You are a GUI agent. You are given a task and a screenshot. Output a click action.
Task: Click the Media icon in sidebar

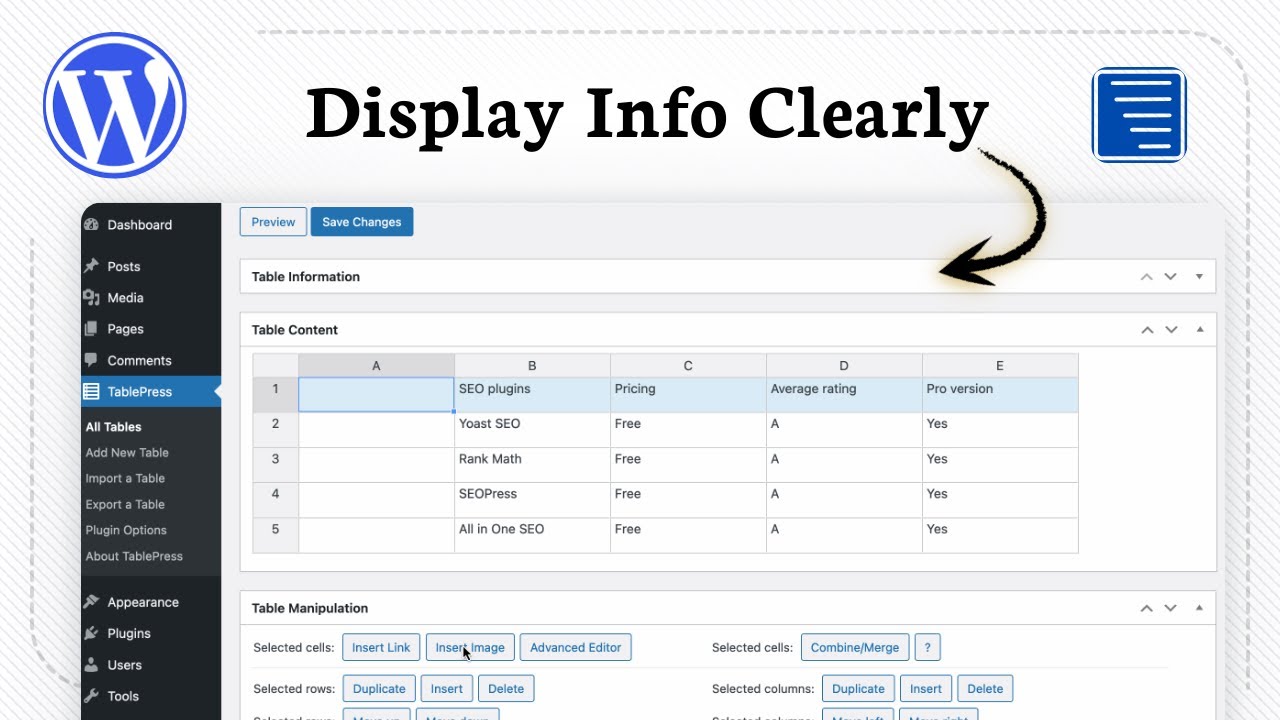91,297
